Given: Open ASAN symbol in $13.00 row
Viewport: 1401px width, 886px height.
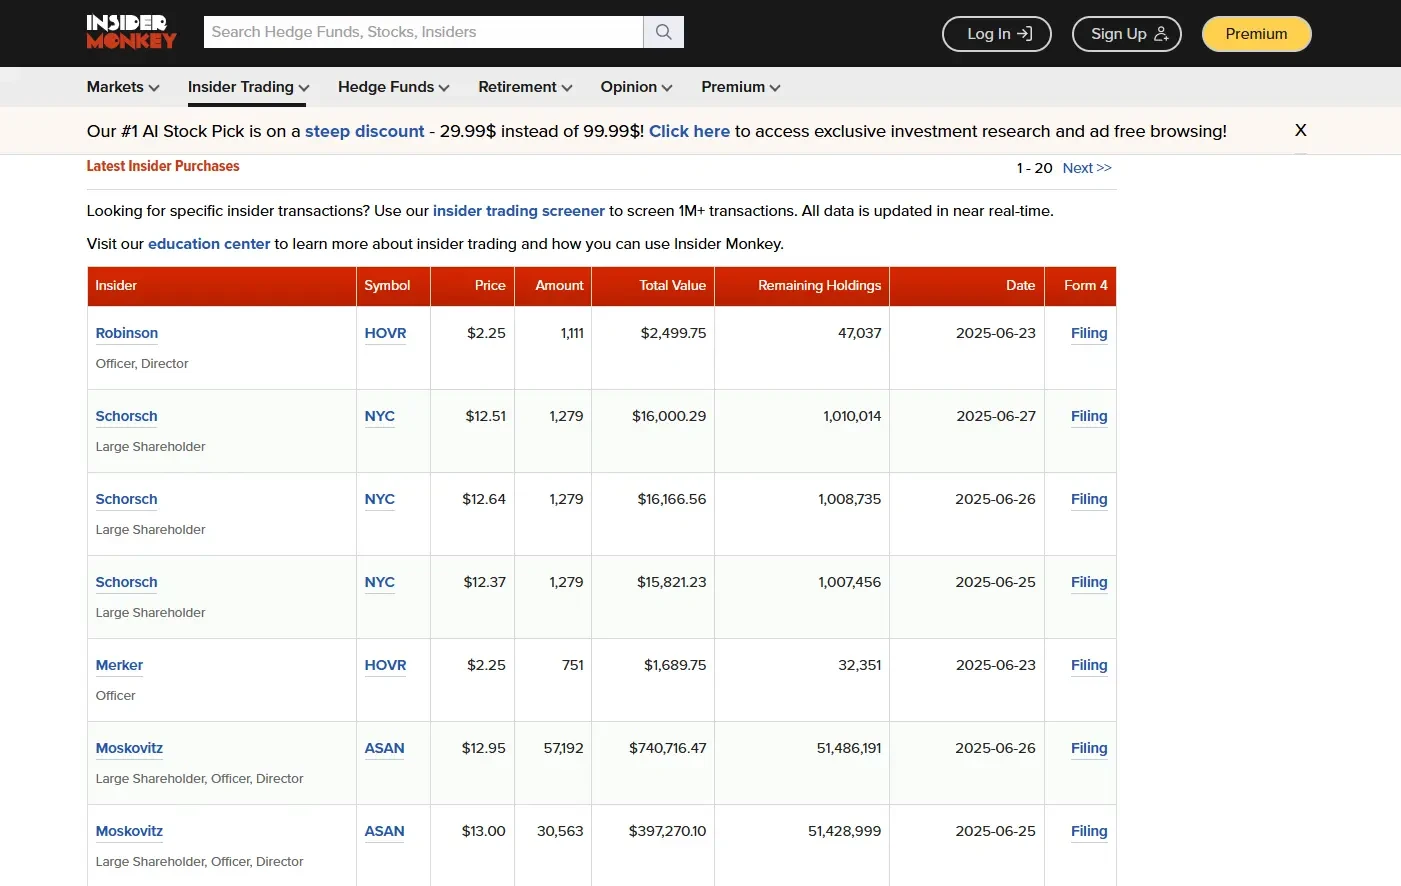Looking at the screenshot, I should 384,831.
